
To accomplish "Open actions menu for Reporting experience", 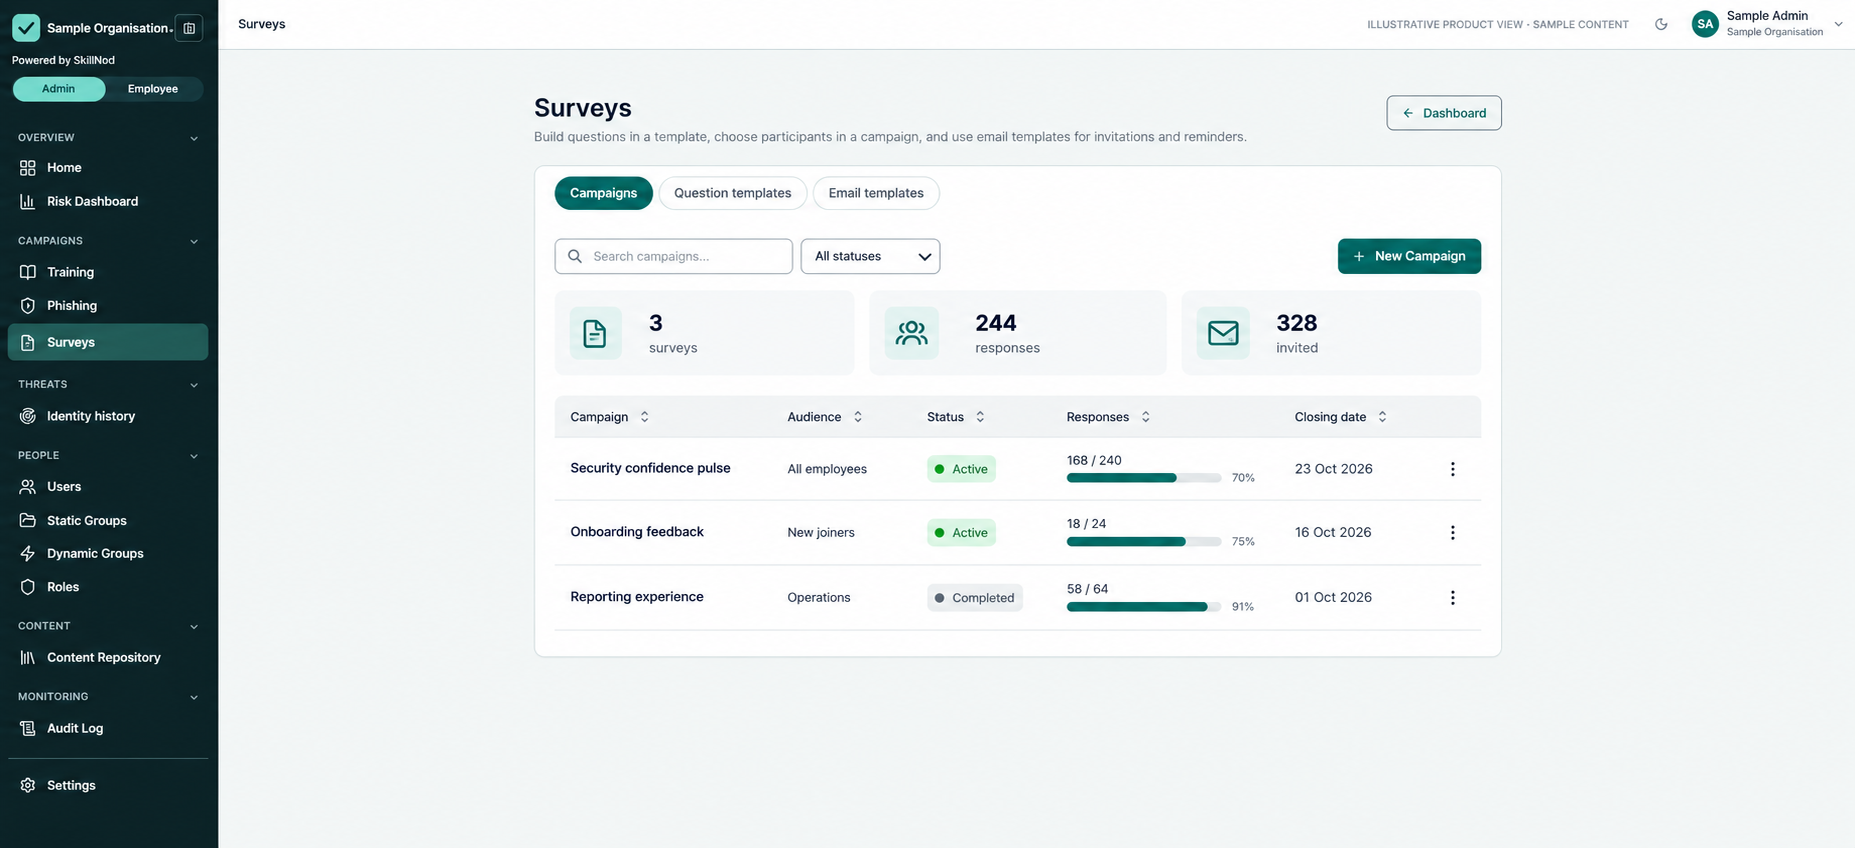I will coord(1452,598).
